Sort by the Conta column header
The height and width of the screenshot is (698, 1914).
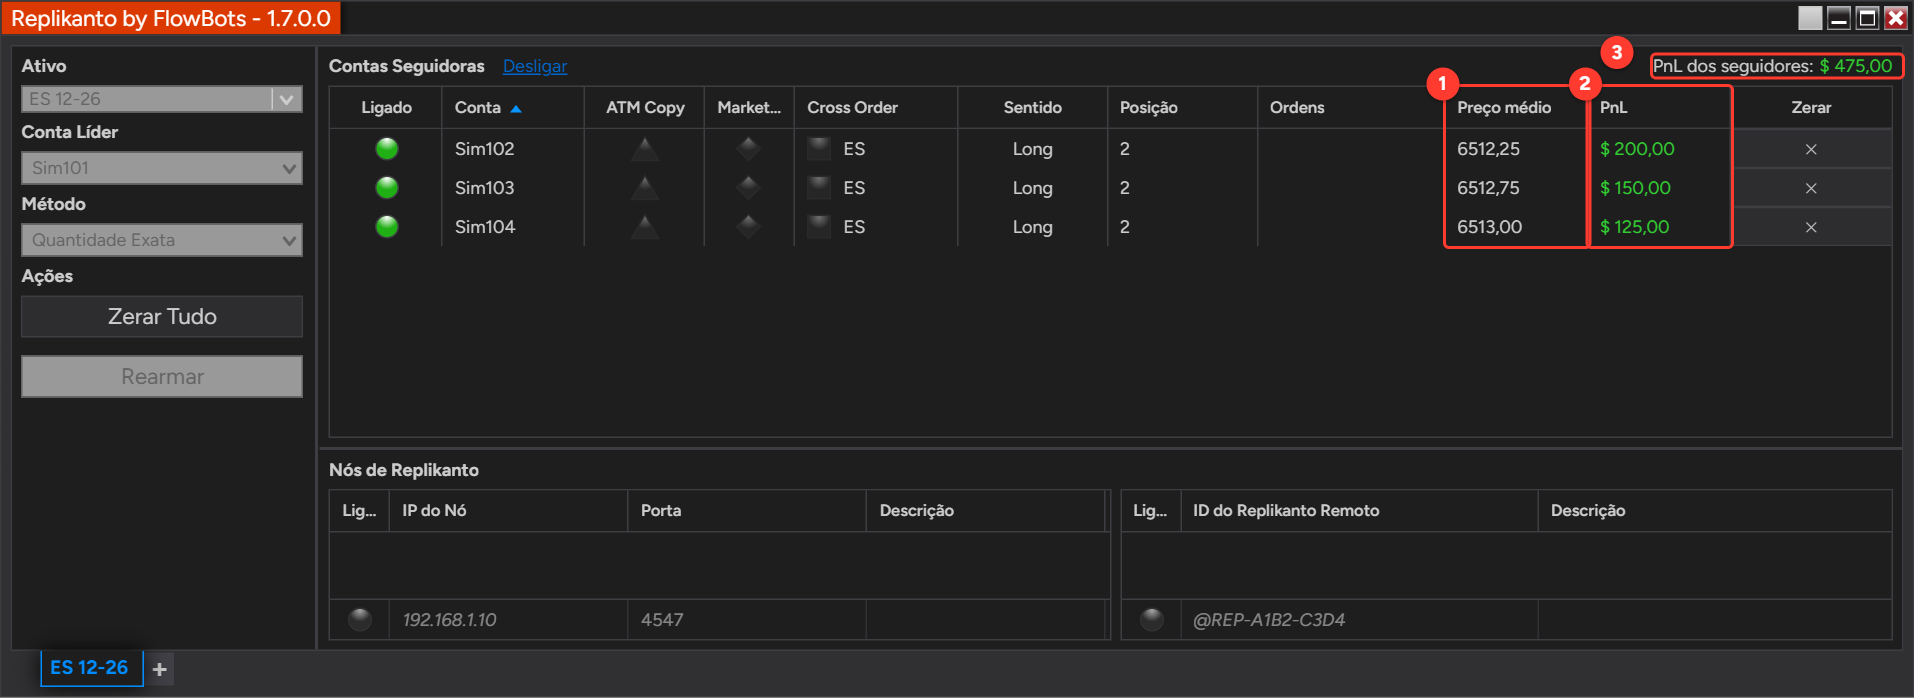pyautogui.click(x=513, y=108)
